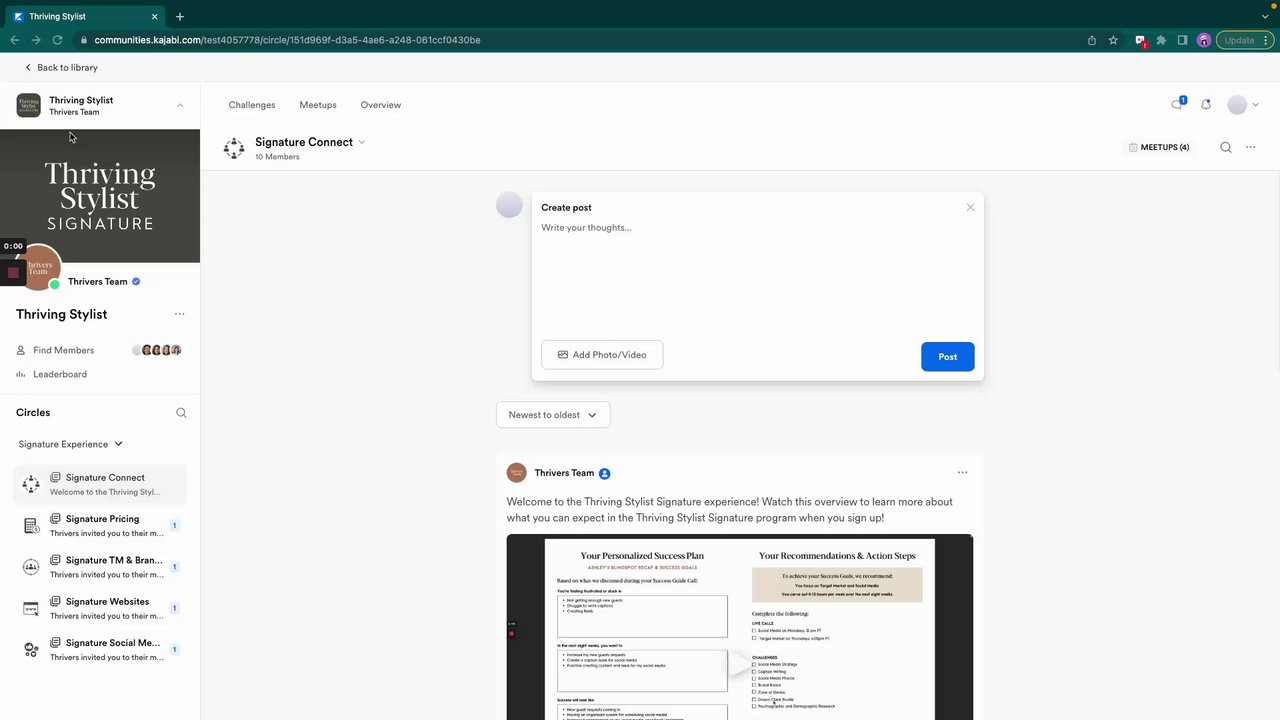Screen dimensions: 1280x720
Task: Click the Thriving Stylist logo in sidebar header
Action: pyautogui.click(x=28, y=105)
